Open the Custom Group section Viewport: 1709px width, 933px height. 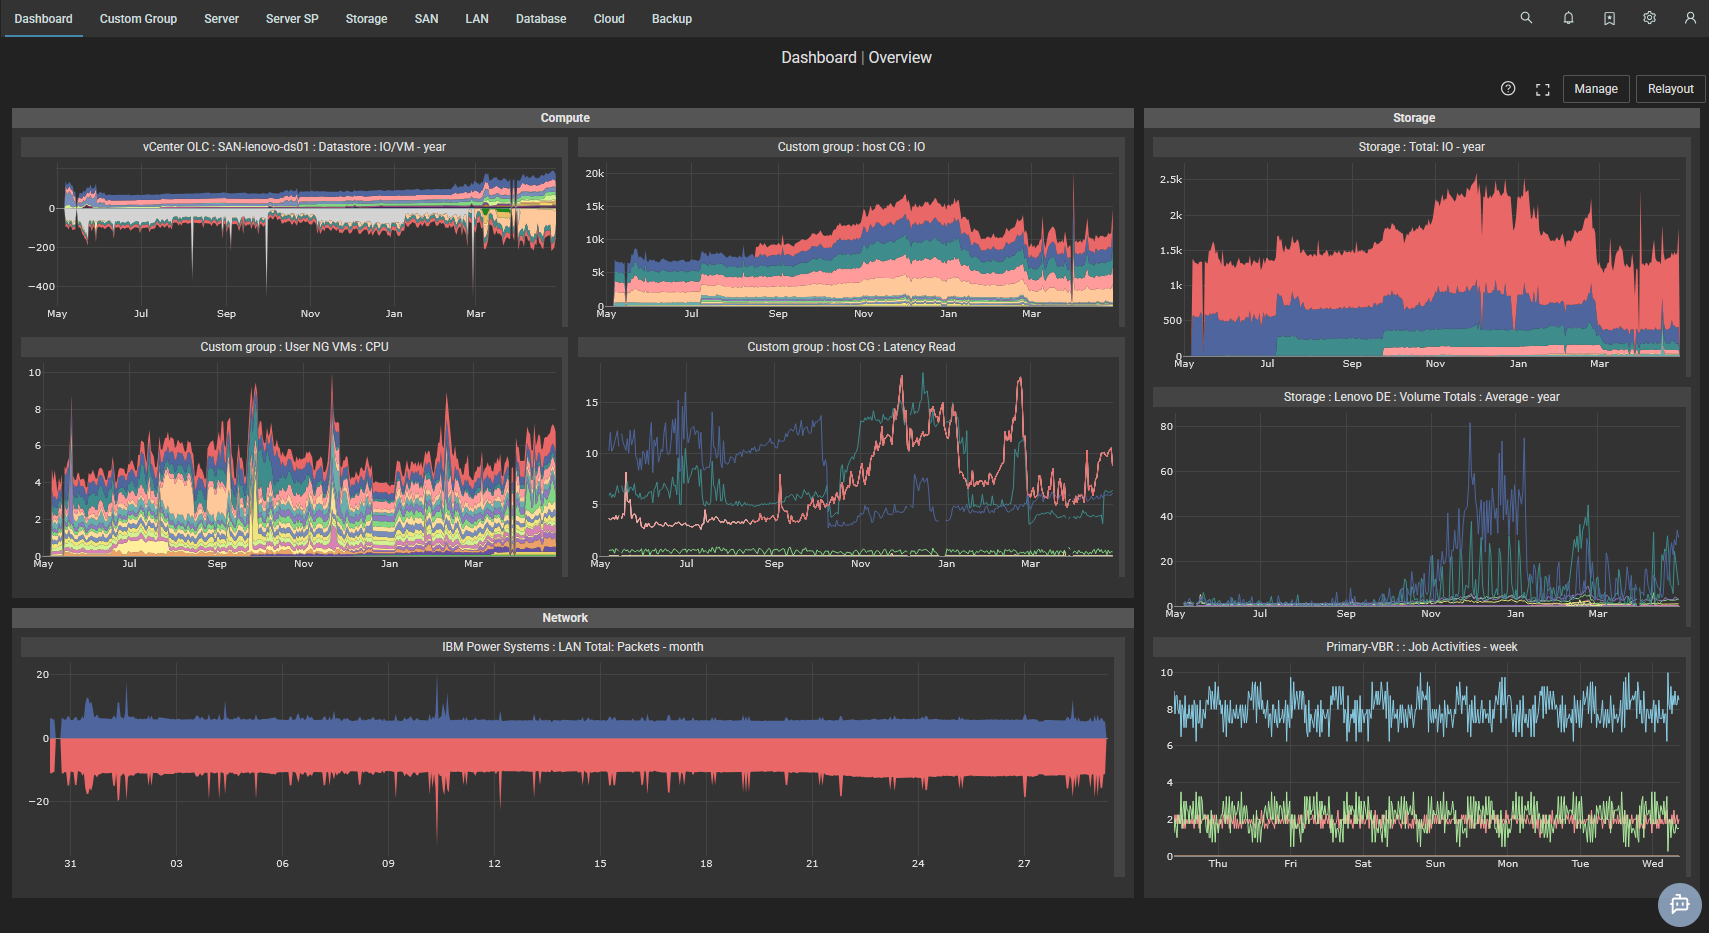[137, 18]
